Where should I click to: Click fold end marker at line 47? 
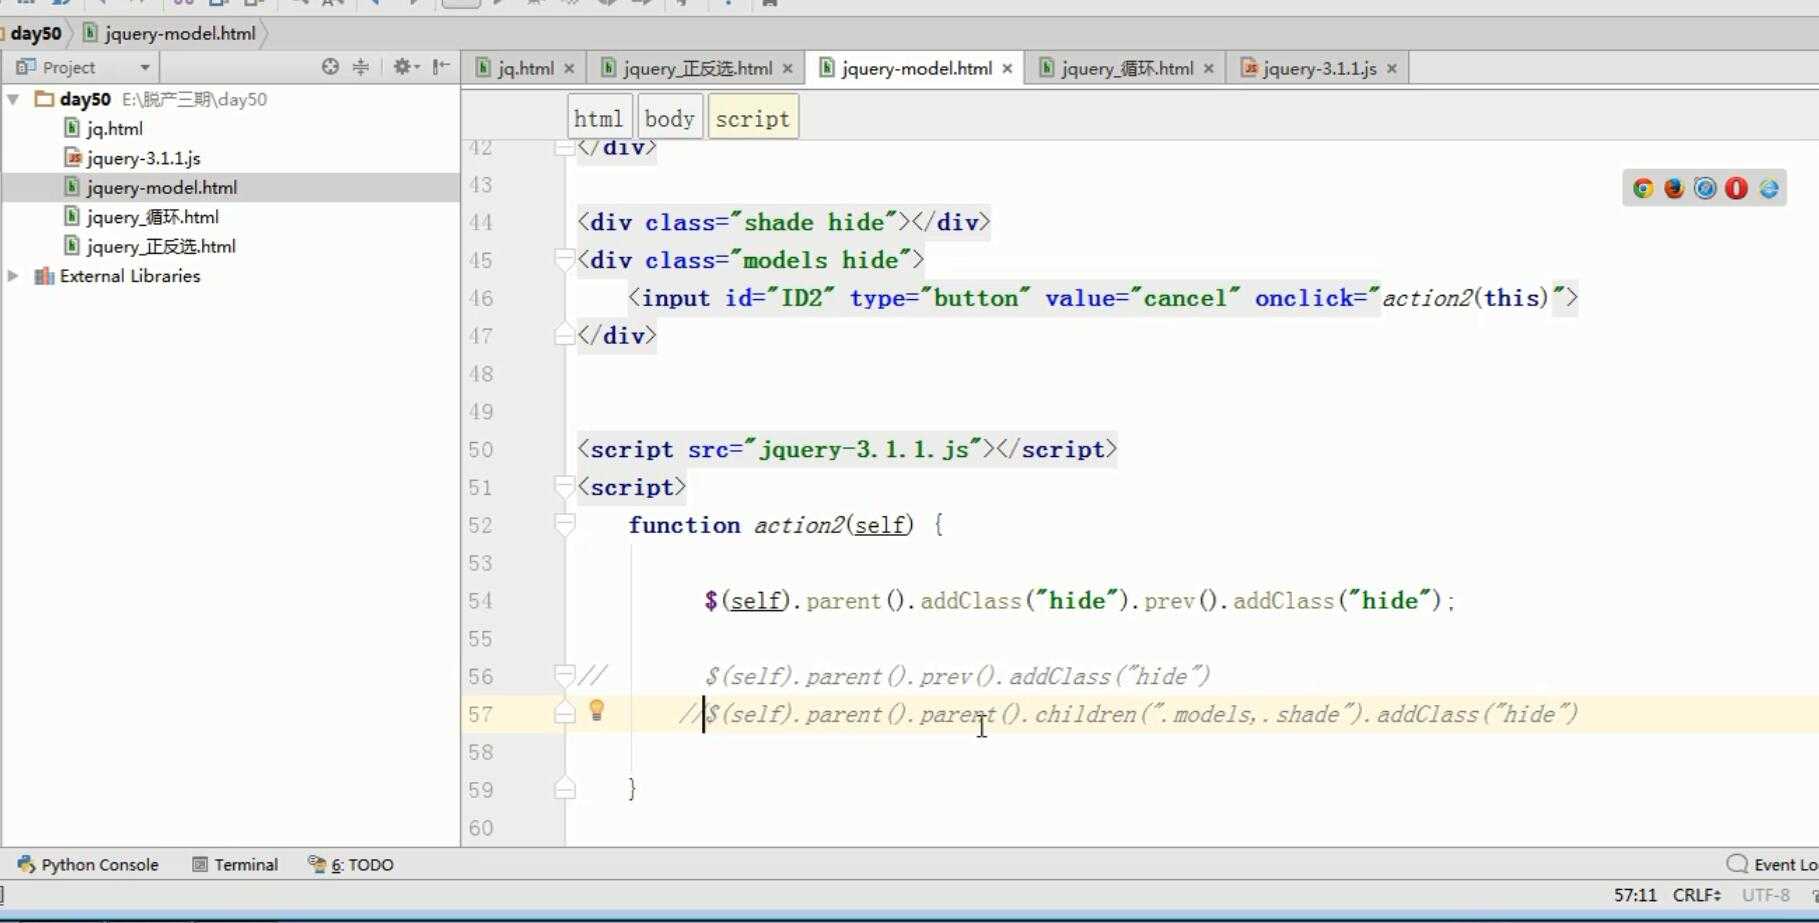click(x=564, y=336)
